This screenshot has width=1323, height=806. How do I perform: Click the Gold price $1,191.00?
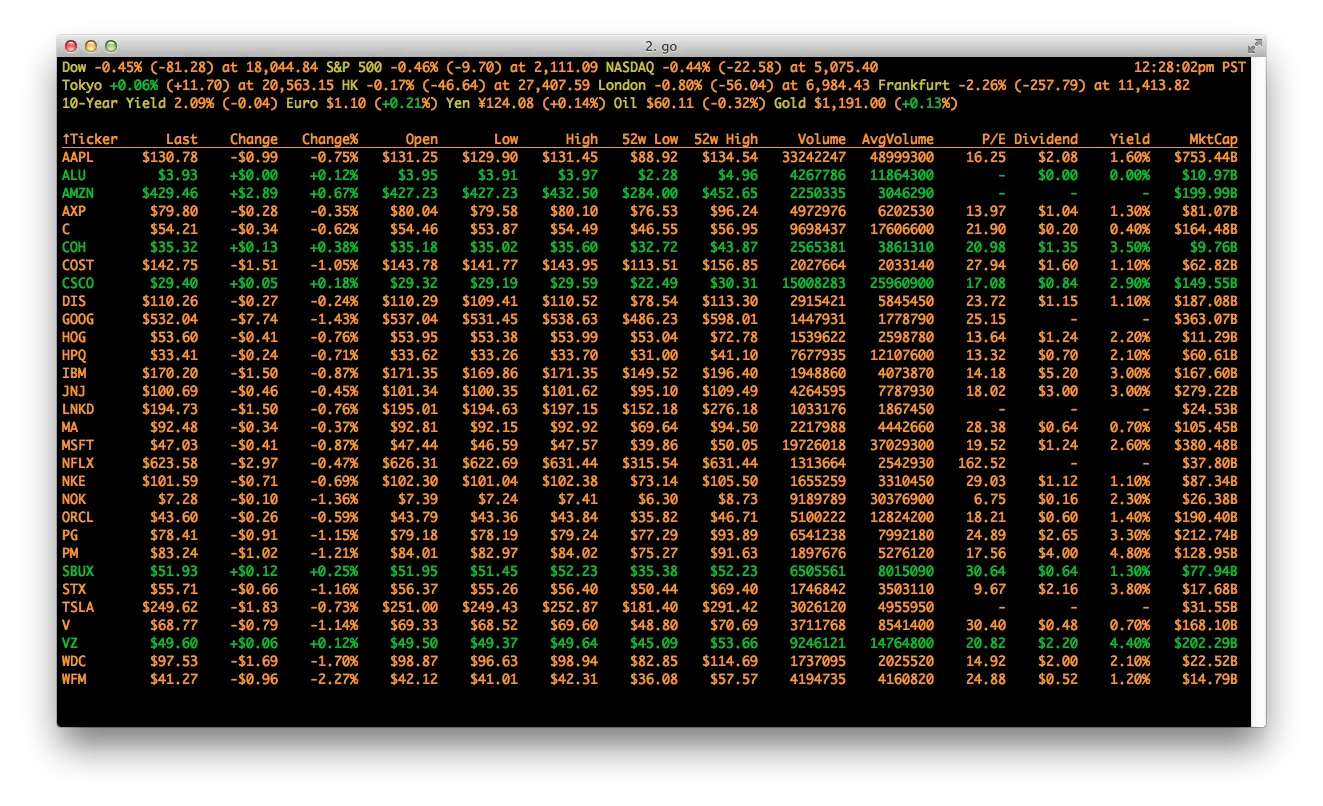pos(850,103)
